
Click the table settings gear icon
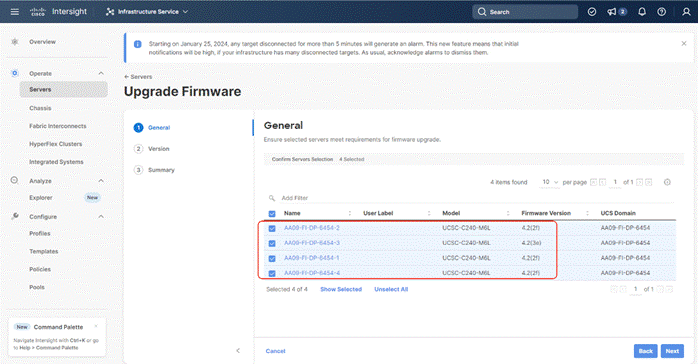667,182
